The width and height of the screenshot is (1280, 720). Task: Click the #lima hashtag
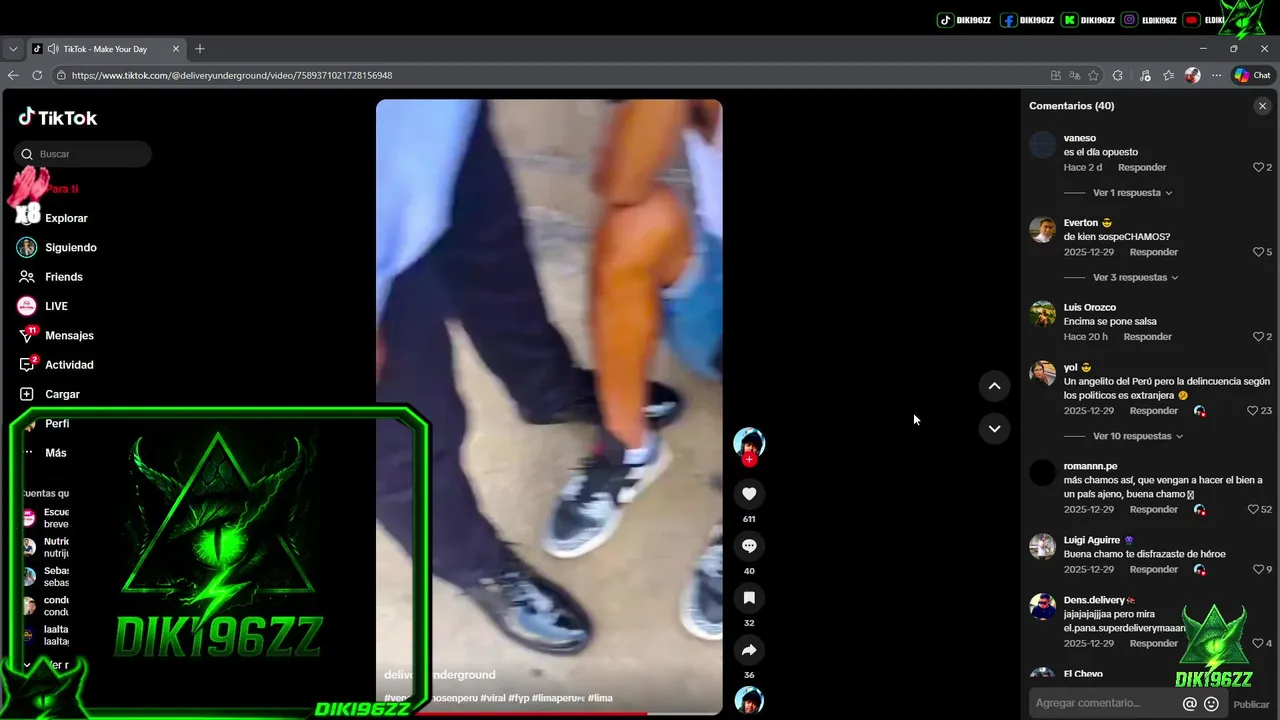pyautogui.click(x=600, y=698)
